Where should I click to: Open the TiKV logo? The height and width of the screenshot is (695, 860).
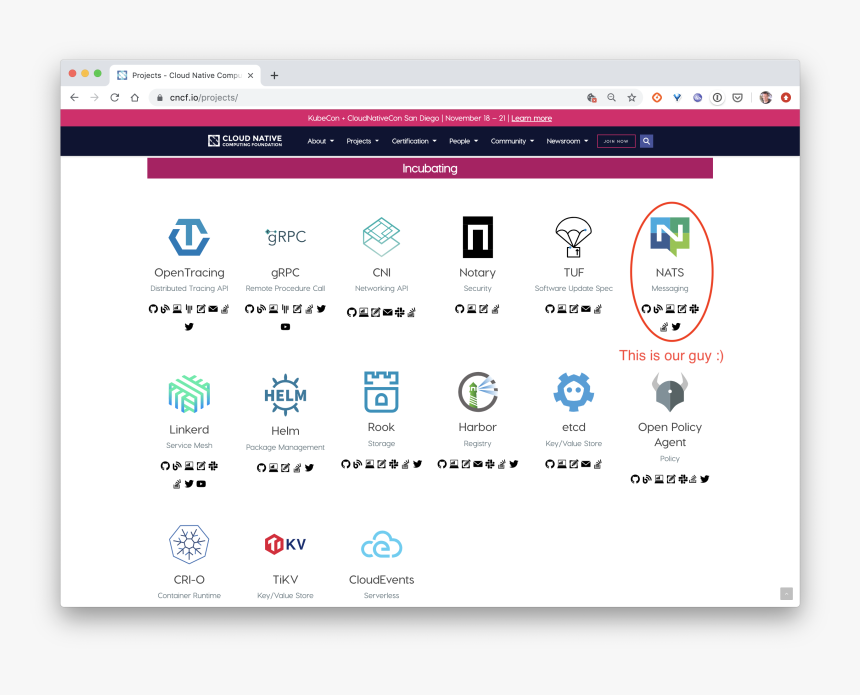coord(285,544)
